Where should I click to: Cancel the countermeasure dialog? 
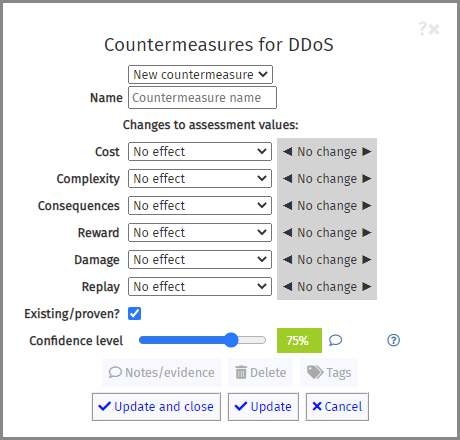(x=337, y=407)
